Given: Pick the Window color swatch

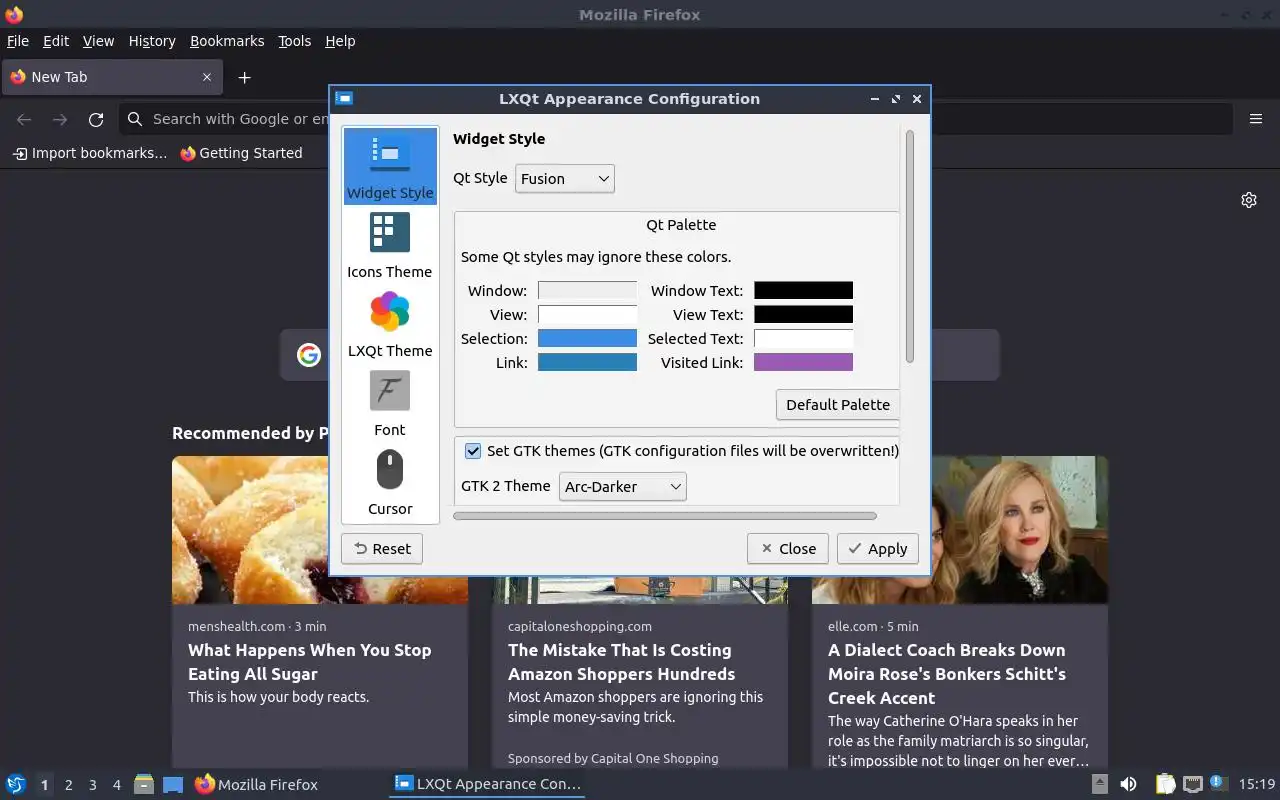Looking at the screenshot, I should coord(587,291).
